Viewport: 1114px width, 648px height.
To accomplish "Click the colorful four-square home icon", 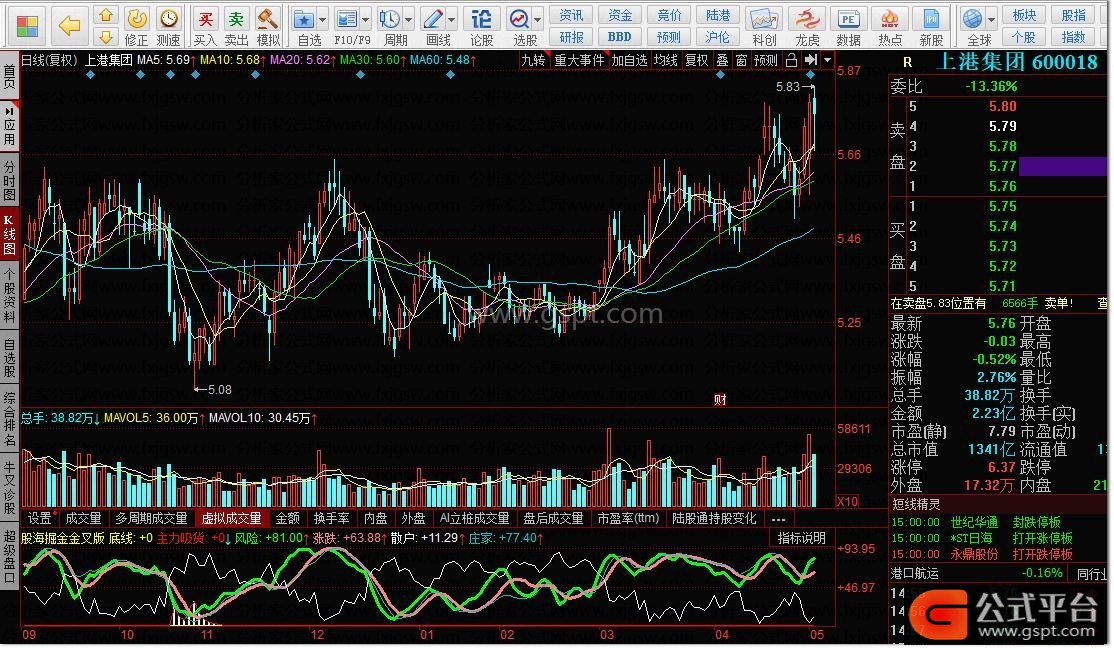I will point(27,26).
